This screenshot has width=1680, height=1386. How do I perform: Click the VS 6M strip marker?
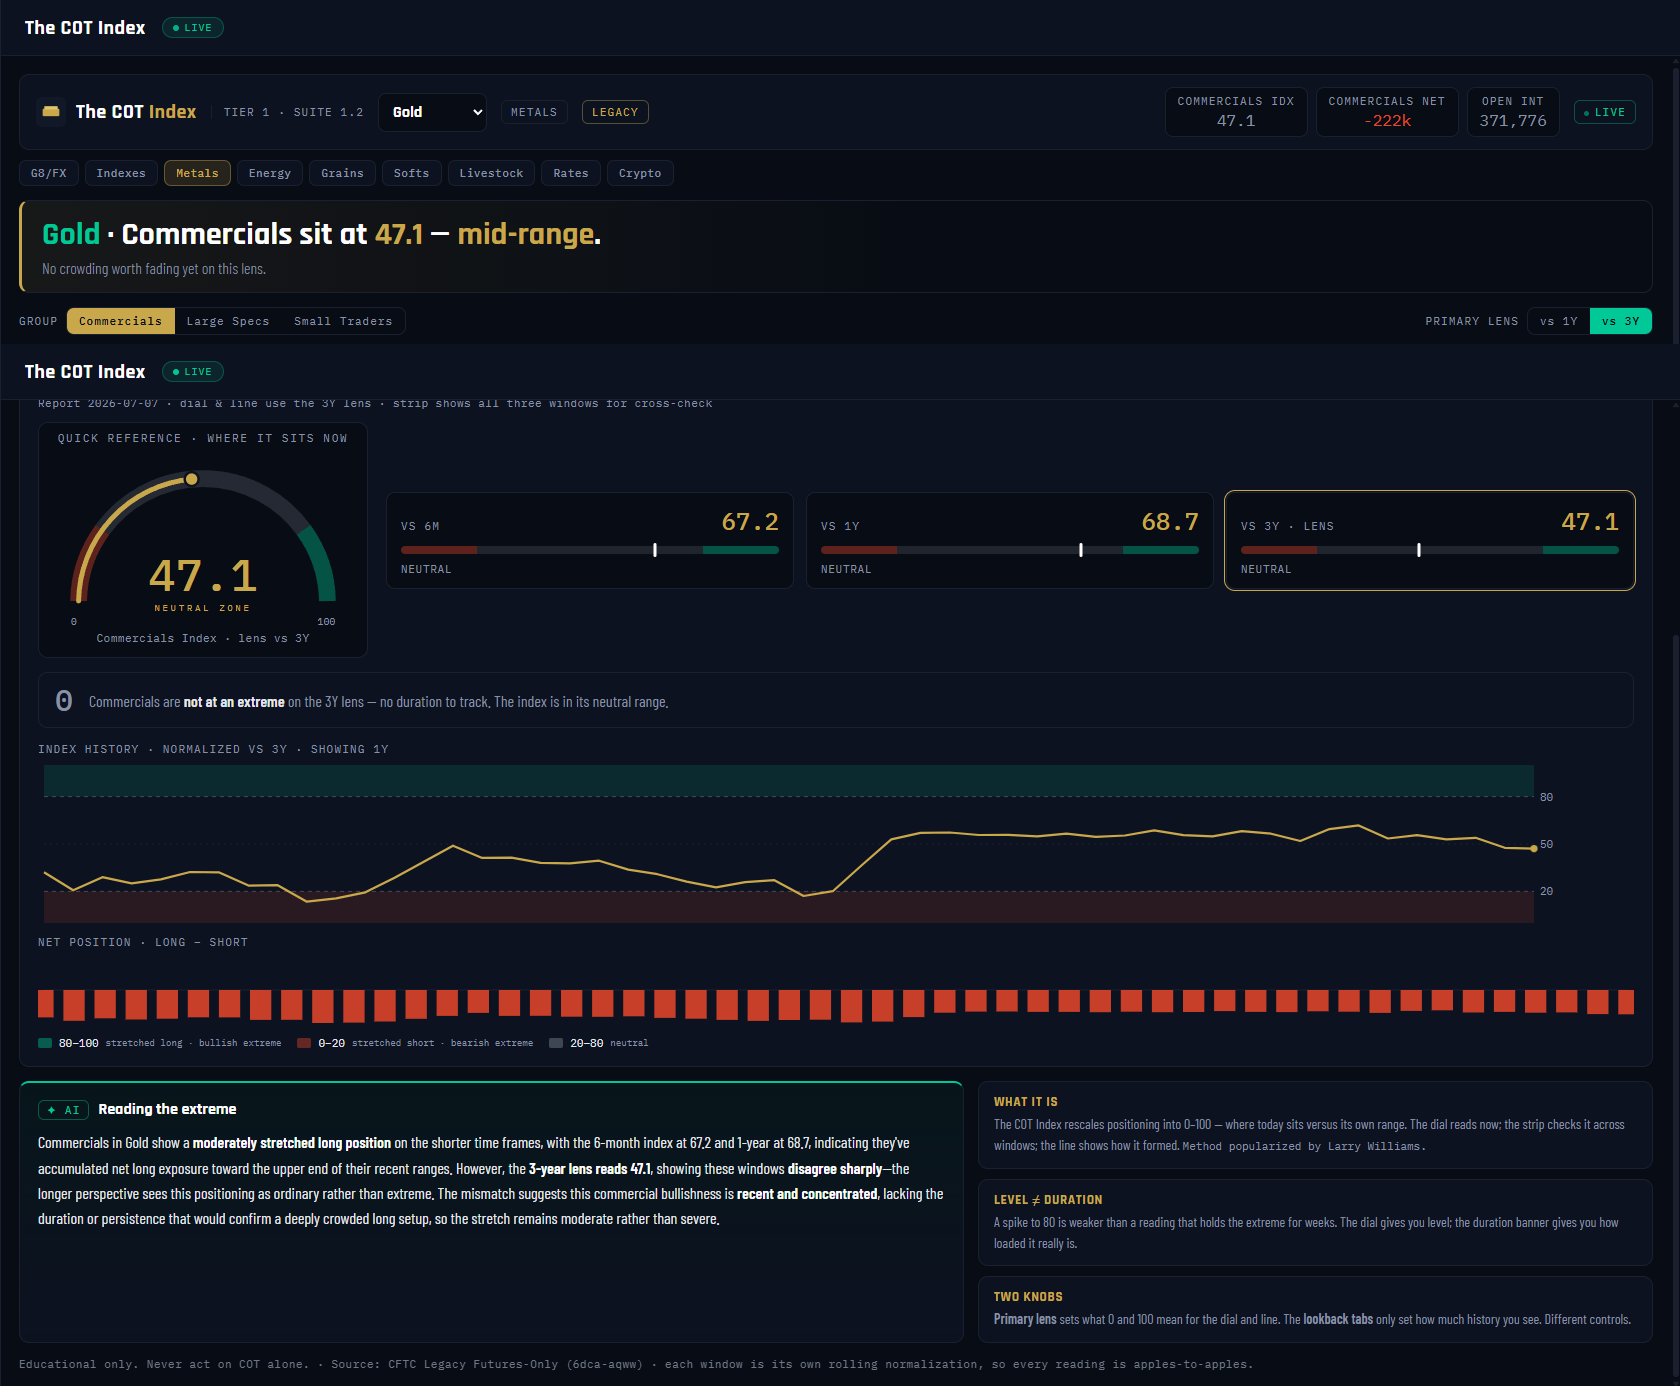pyautogui.click(x=655, y=550)
